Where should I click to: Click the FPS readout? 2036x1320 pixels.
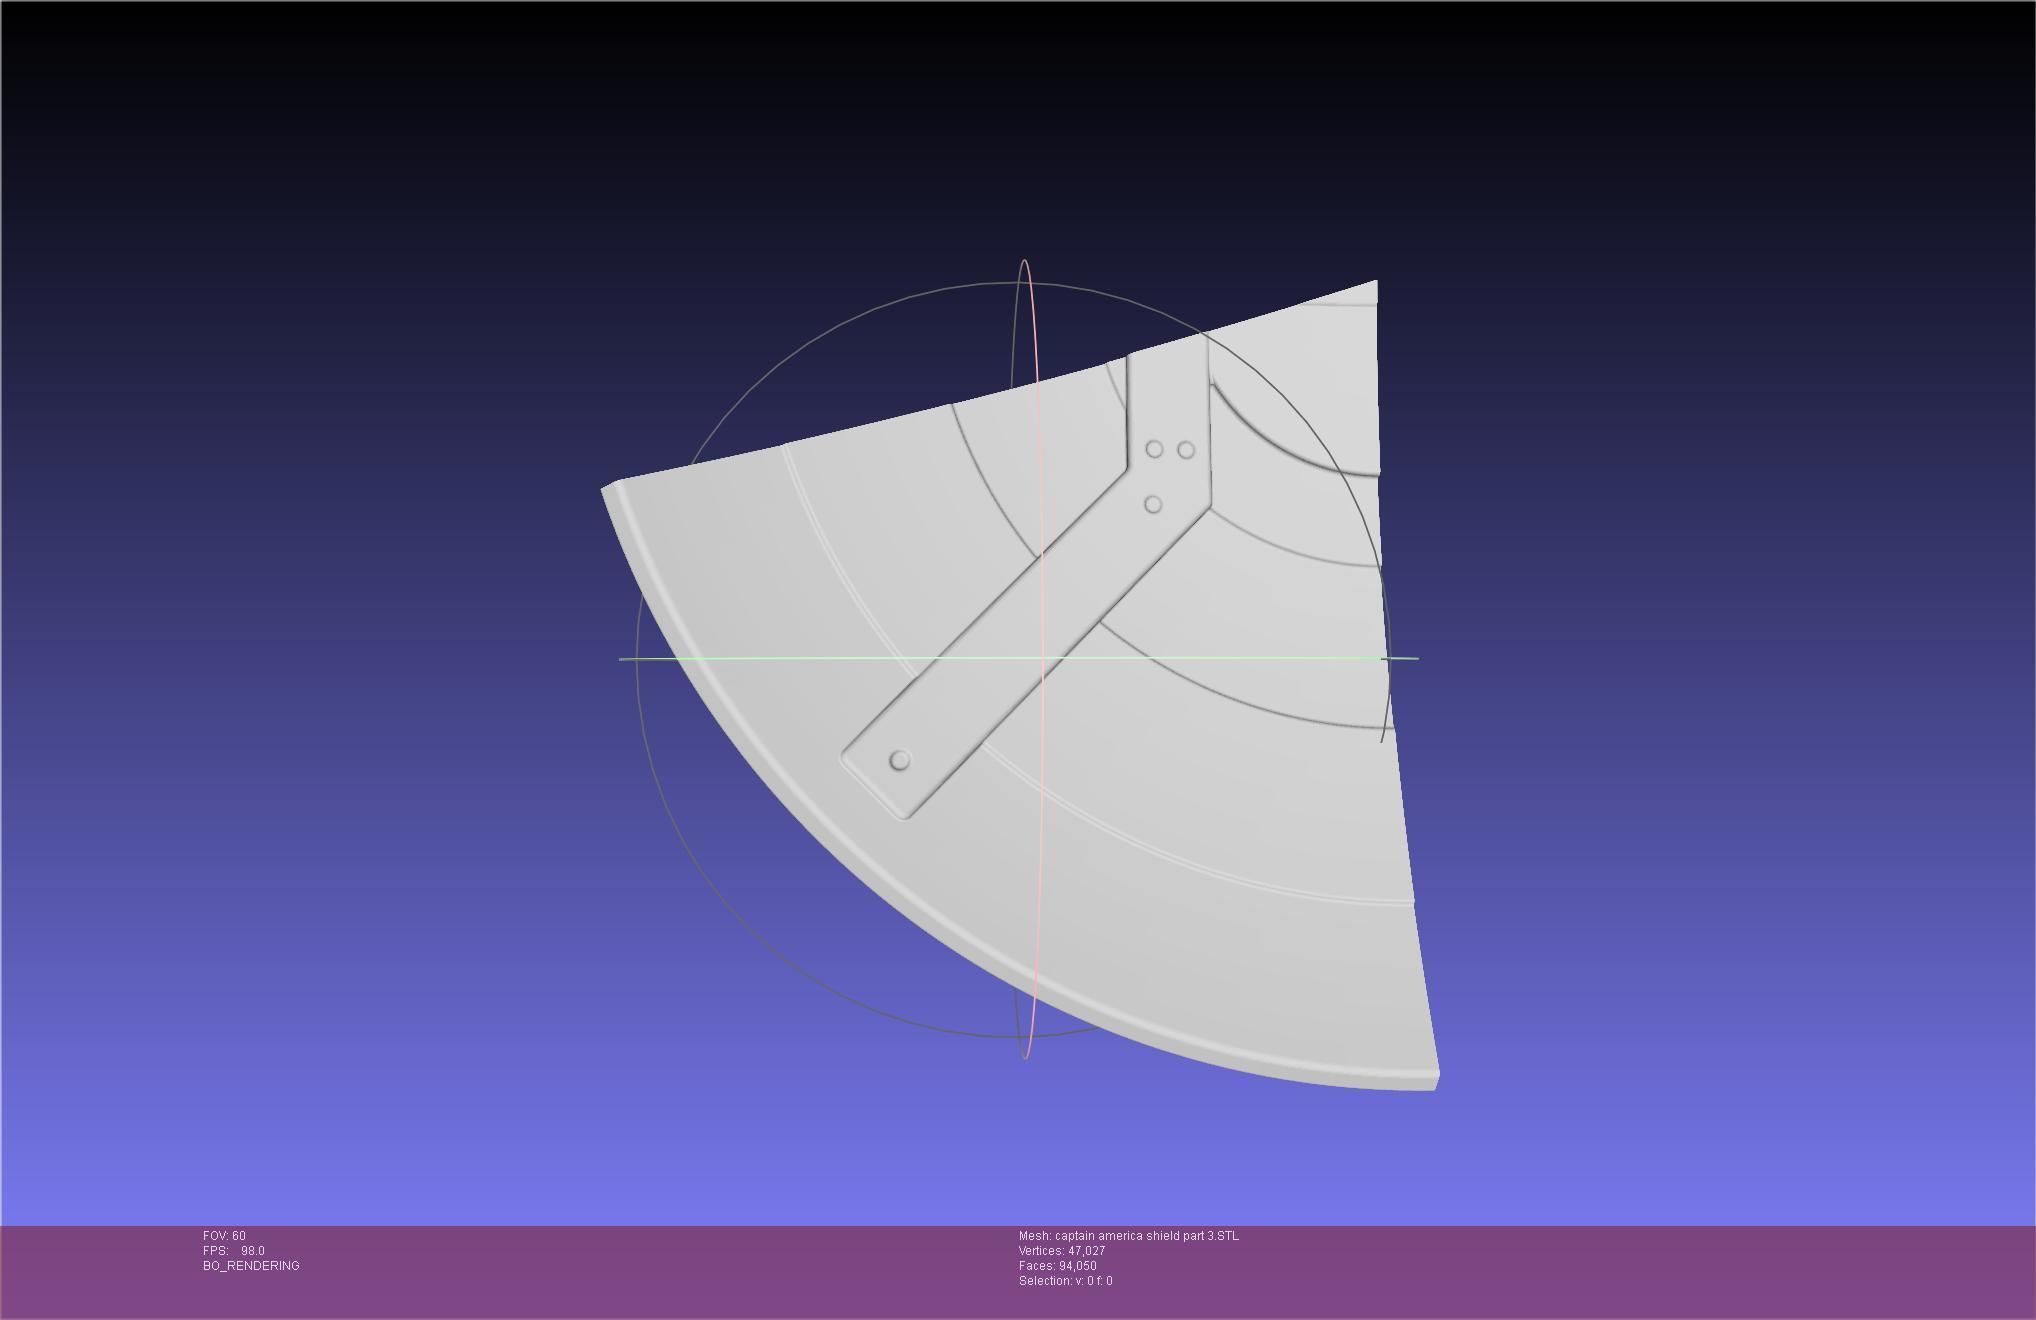233,1251
